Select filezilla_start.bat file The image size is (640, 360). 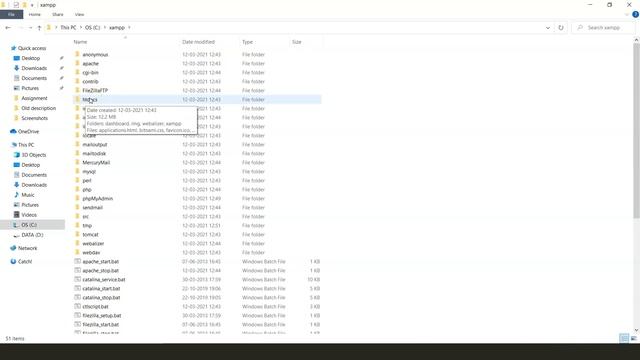100,324
